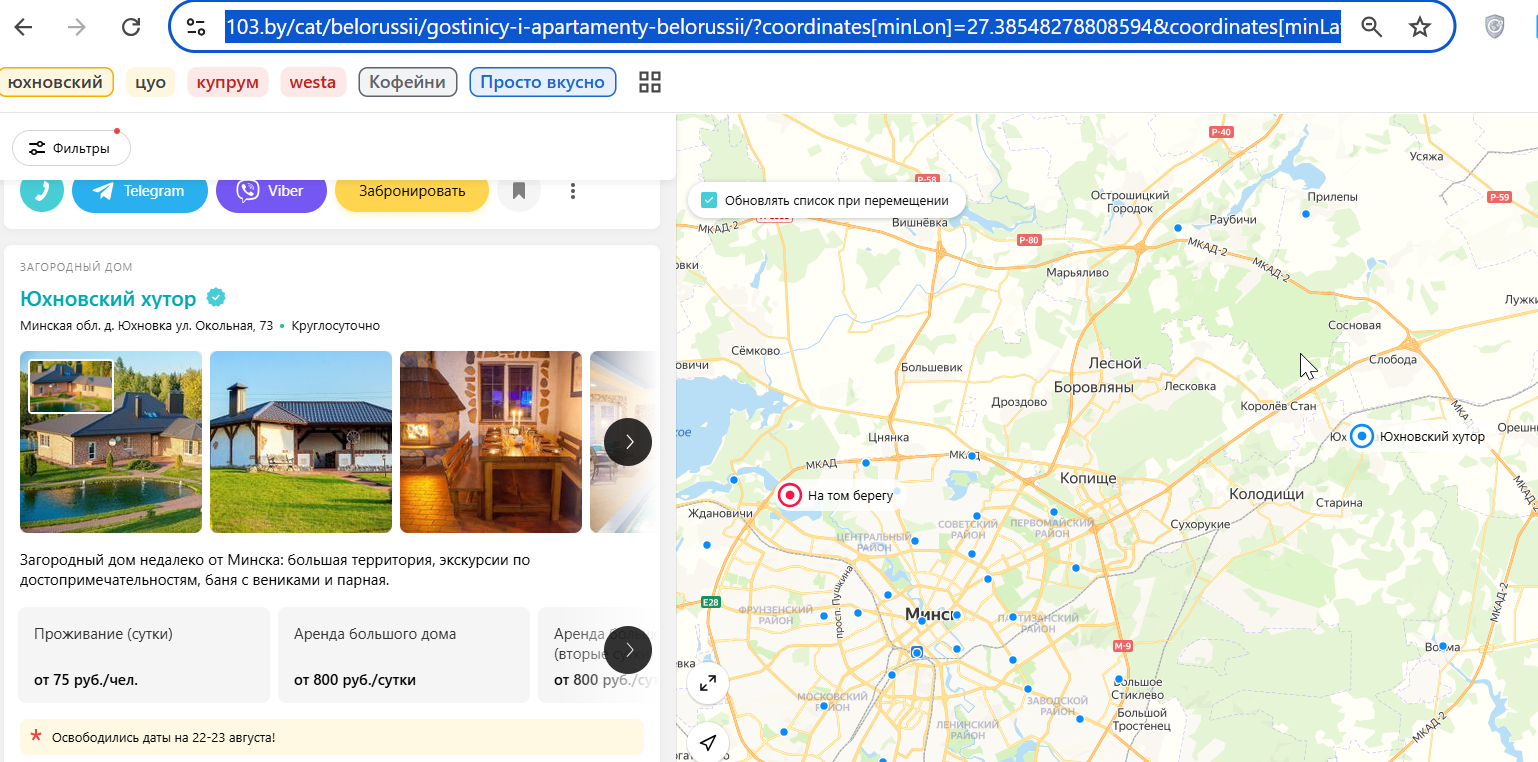Contact via Telegram button
The width and height of the screenshot is (1538, 762).
140,191
